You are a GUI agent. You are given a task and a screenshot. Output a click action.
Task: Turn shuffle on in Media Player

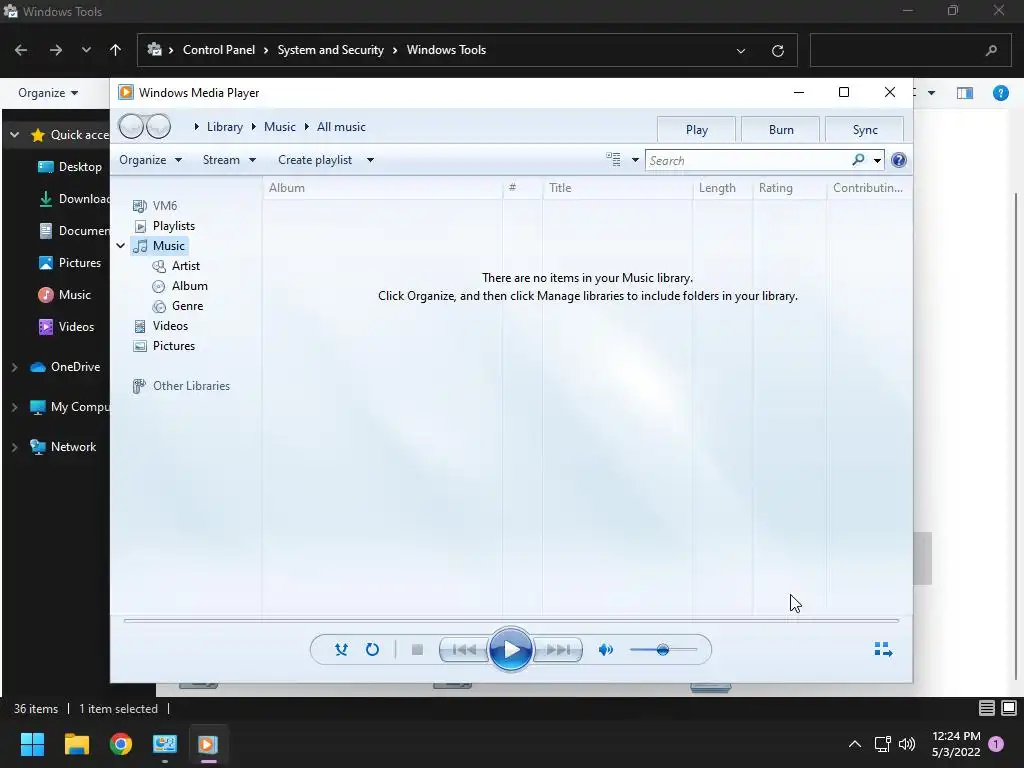coord(341,649)
